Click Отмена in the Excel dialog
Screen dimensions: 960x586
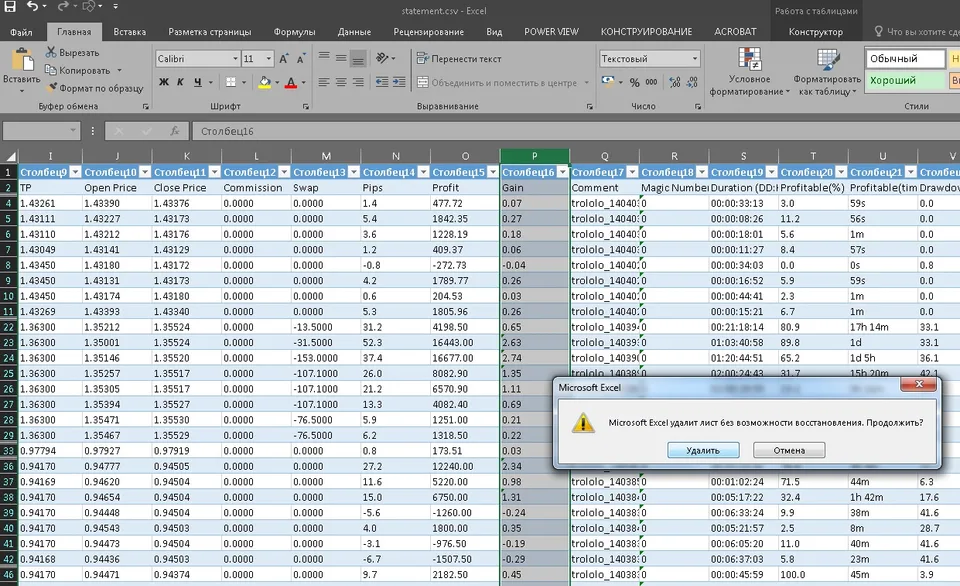tap(789, 450)
